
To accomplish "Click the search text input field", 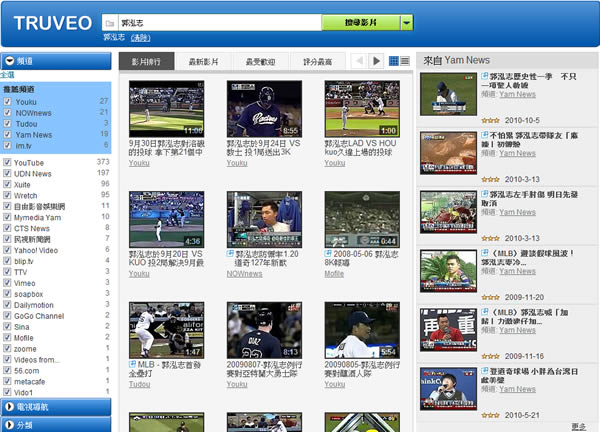I will (x=215, y=22).
